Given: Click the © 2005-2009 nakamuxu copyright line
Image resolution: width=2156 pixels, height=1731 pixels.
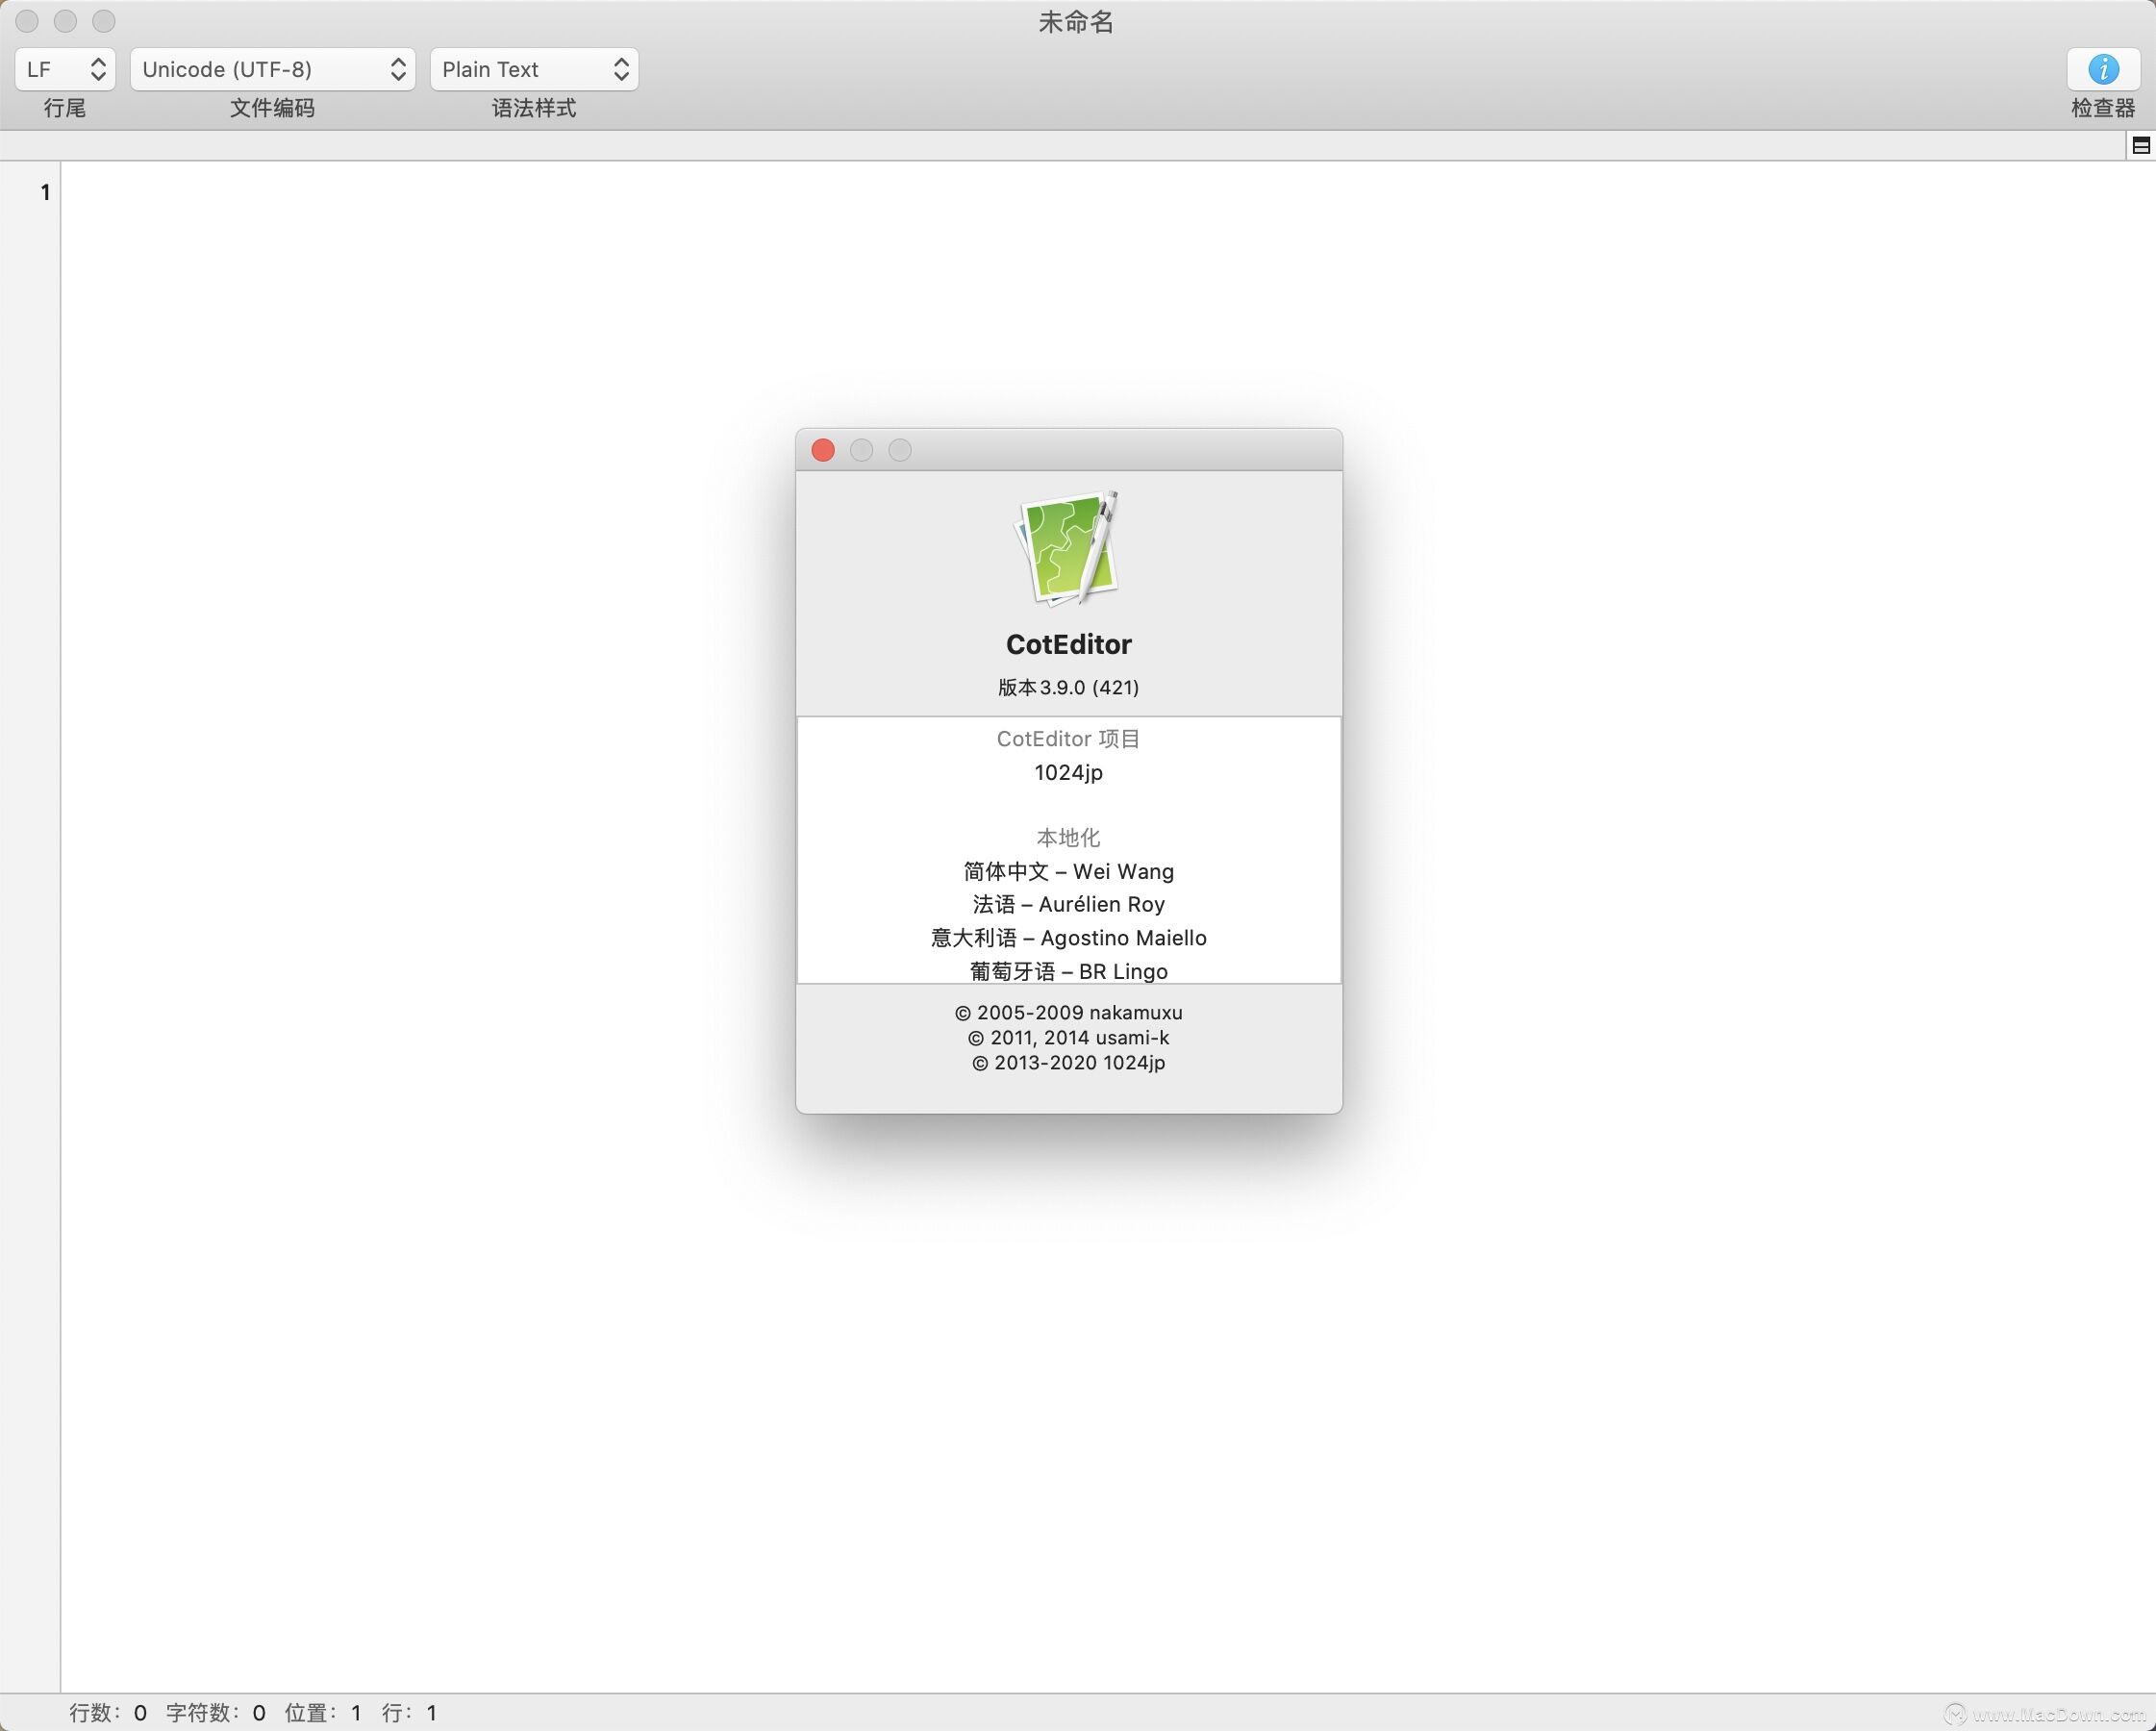Looking at the screenshot, I should coord(1068,1012).
